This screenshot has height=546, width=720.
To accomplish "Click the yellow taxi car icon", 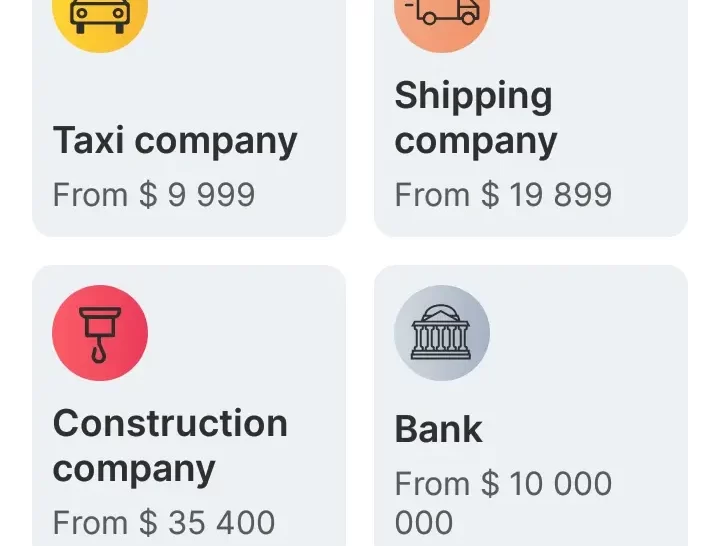I will (x=100, y=15).
